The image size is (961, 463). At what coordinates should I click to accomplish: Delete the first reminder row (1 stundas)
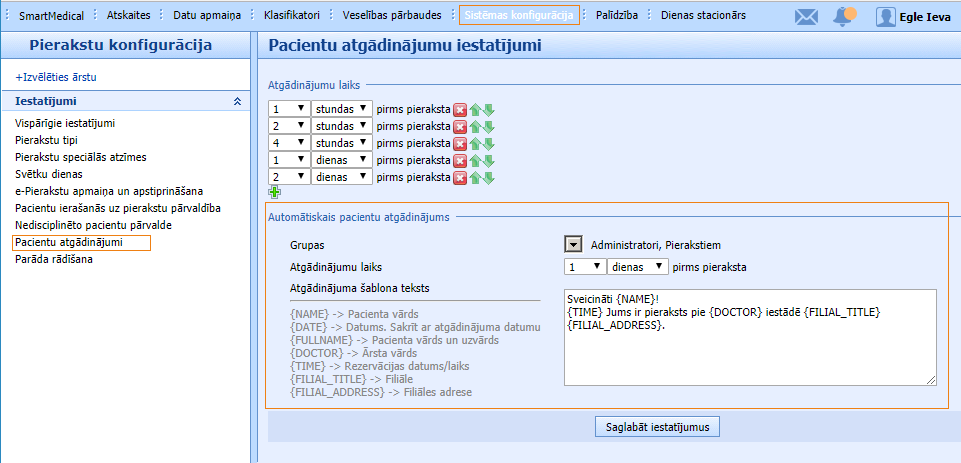tap(460, 109)
